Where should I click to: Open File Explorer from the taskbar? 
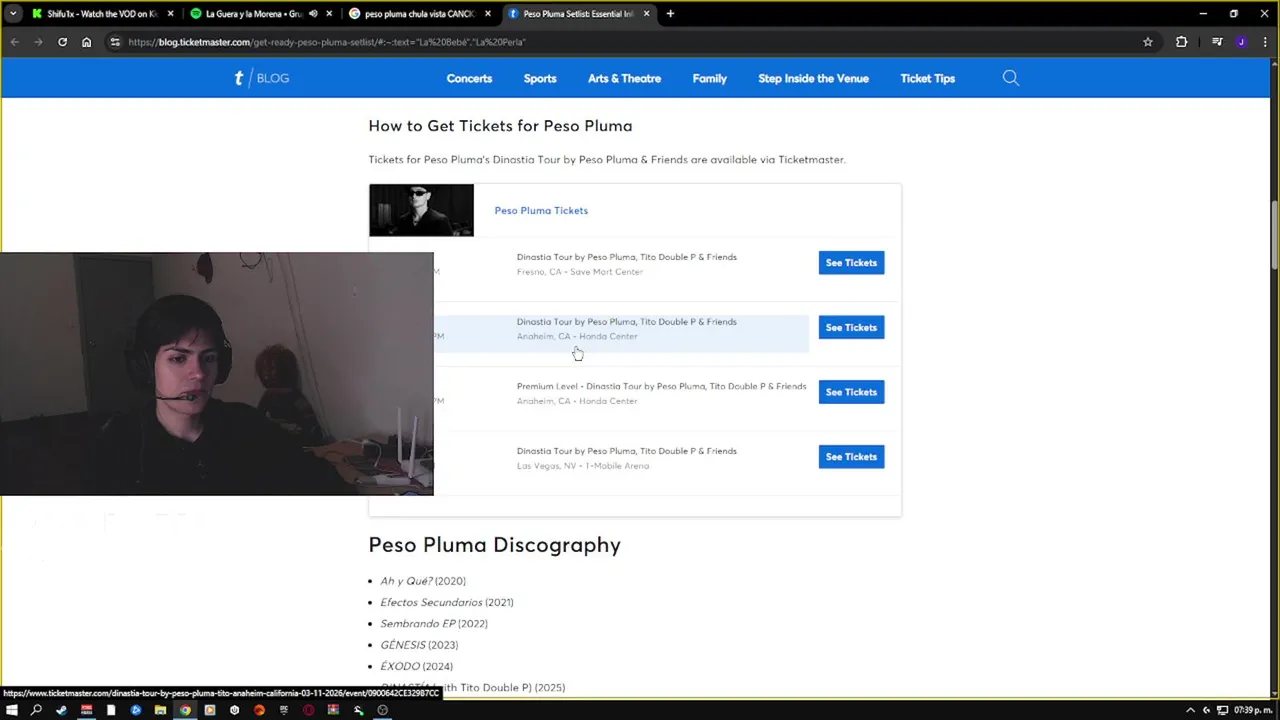[x=160, y=710]
